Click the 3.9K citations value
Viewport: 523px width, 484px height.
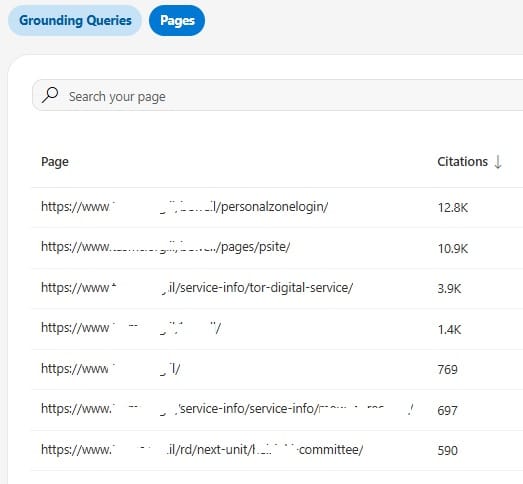point(449,289)
